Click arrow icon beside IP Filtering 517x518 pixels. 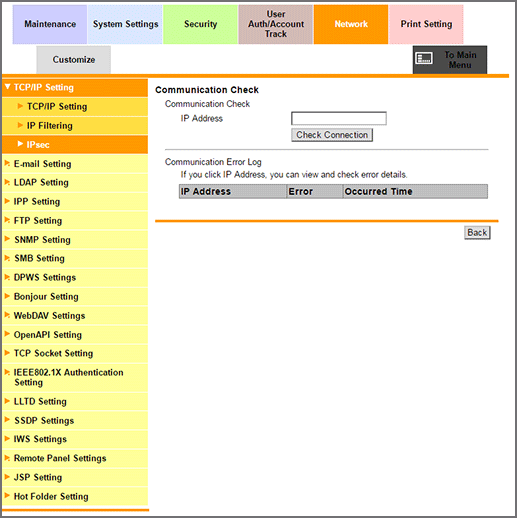point(20,125)
